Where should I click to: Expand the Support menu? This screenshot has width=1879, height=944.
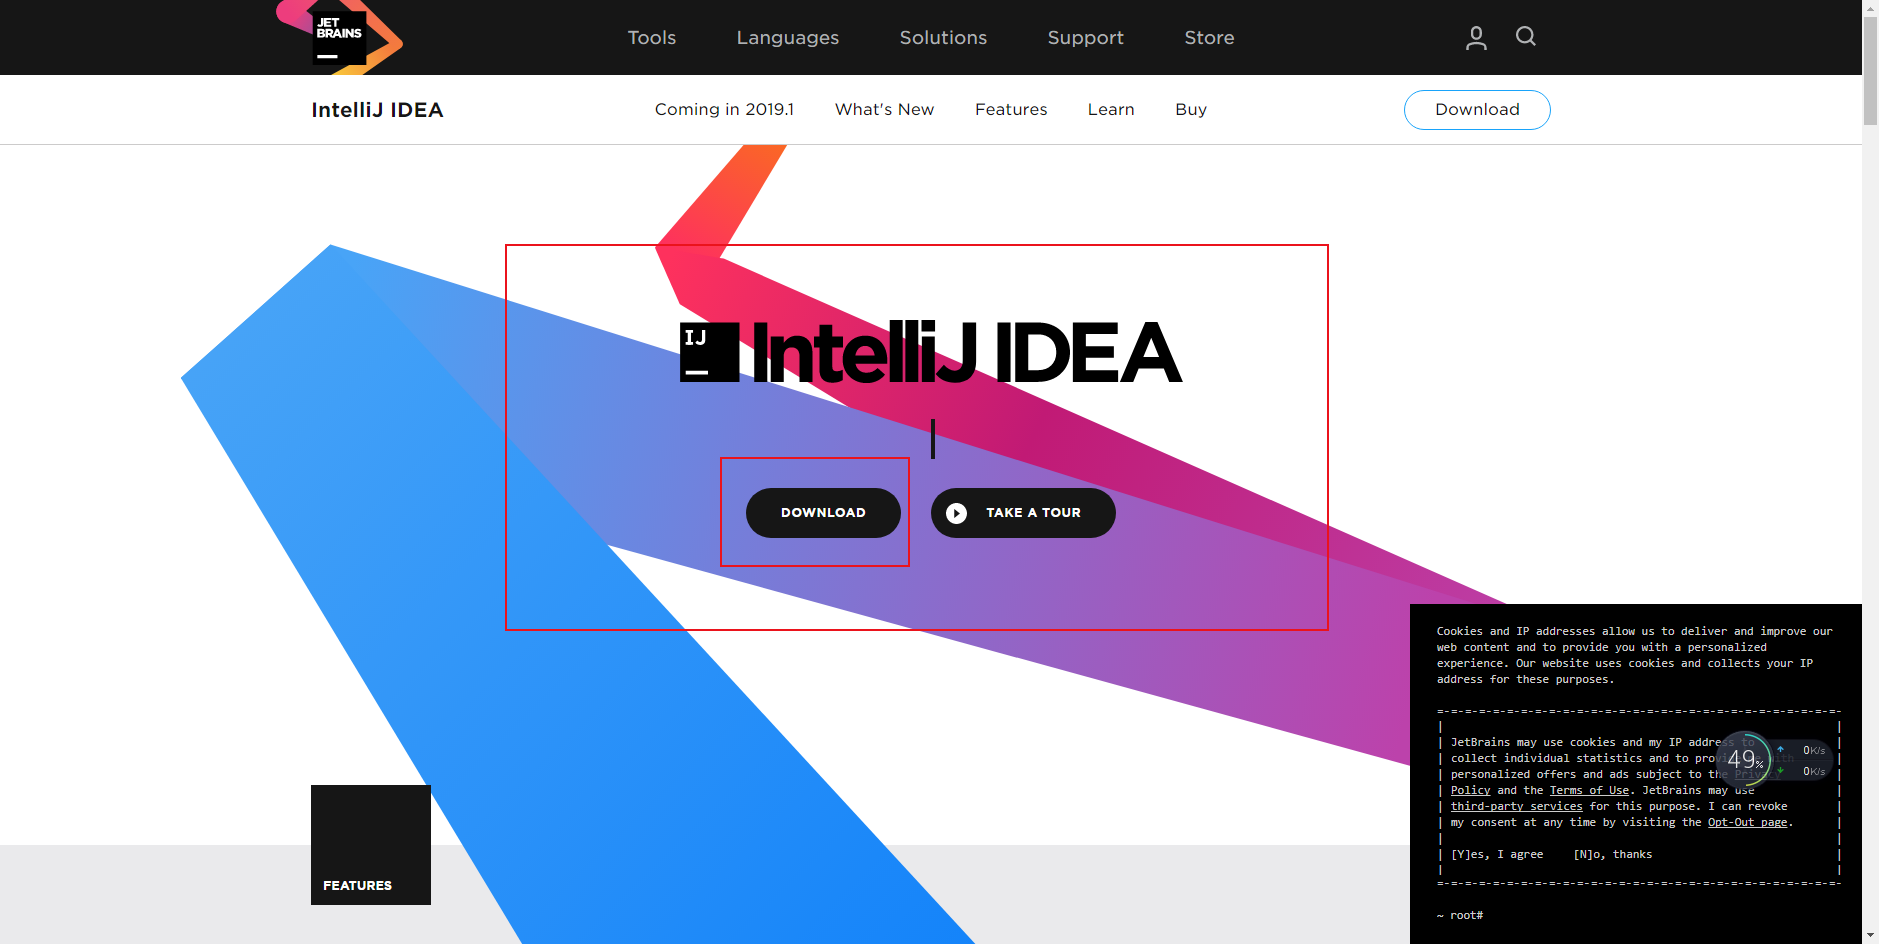point(1086,38)
